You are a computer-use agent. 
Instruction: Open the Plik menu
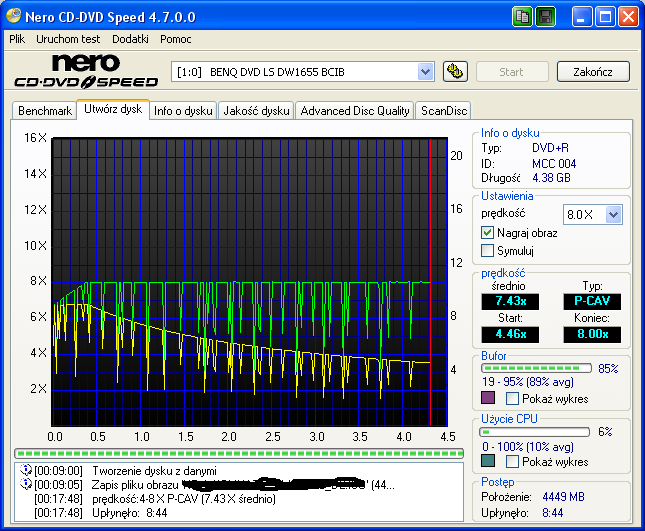tap(17, 39)
